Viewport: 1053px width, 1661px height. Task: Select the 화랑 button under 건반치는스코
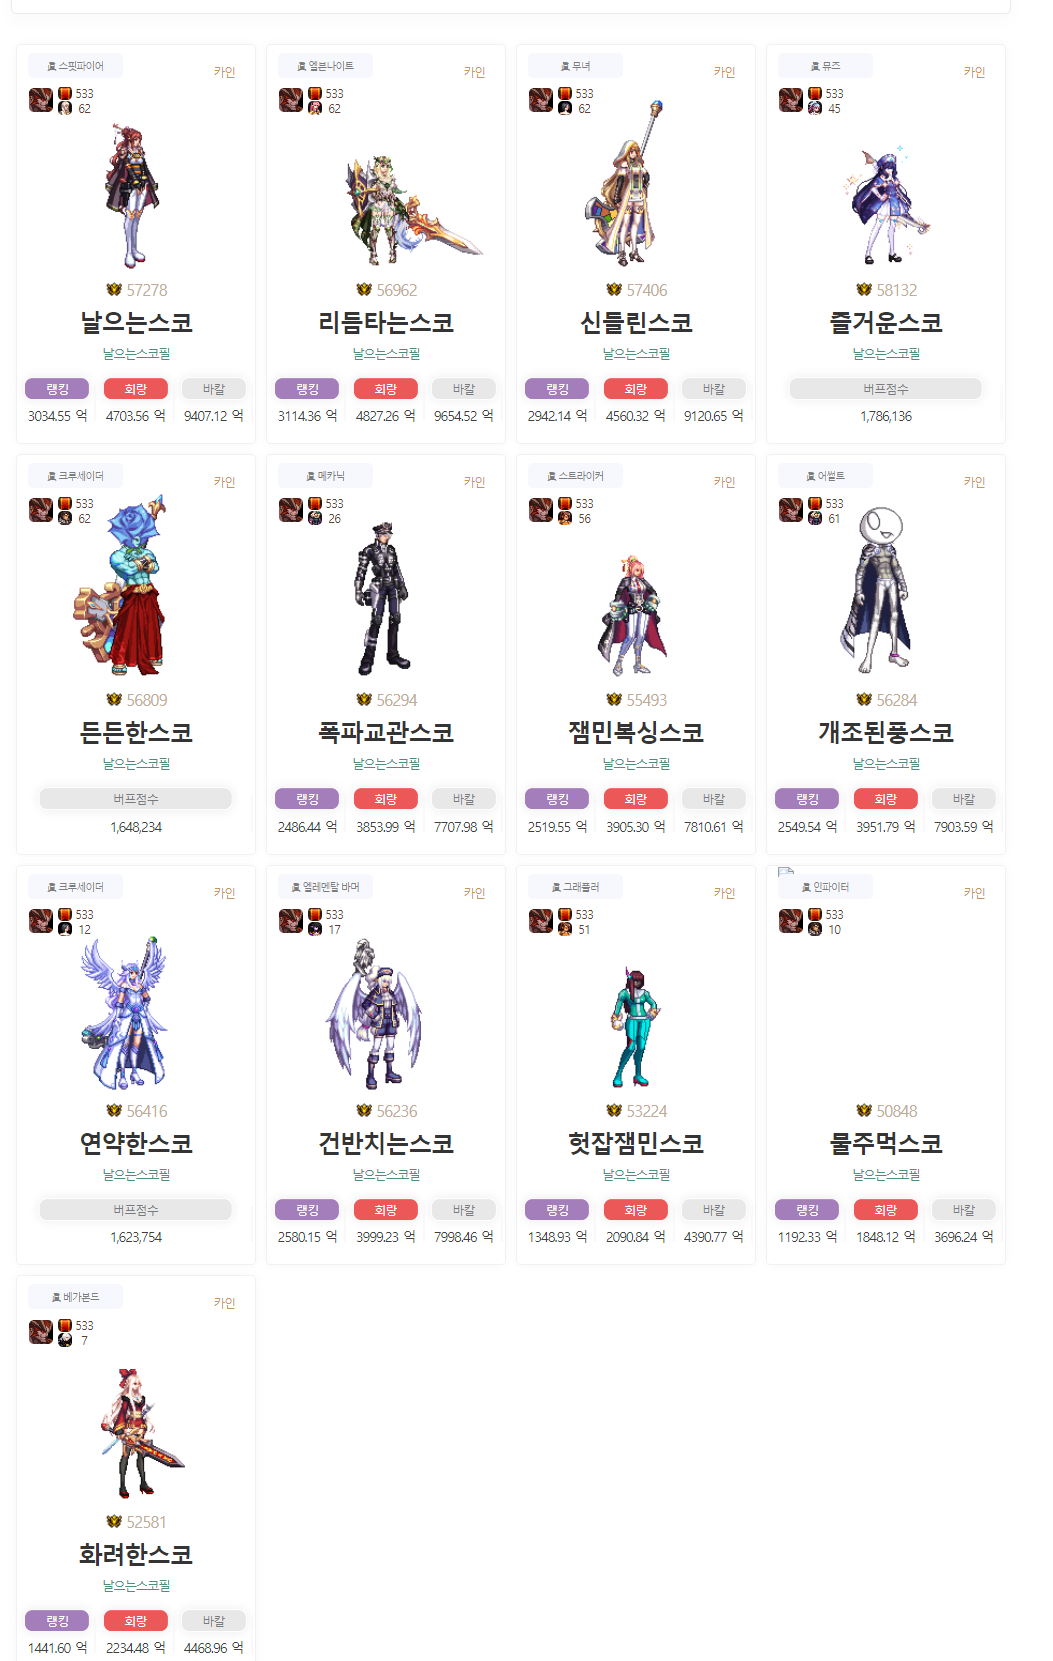(386, 1210)
